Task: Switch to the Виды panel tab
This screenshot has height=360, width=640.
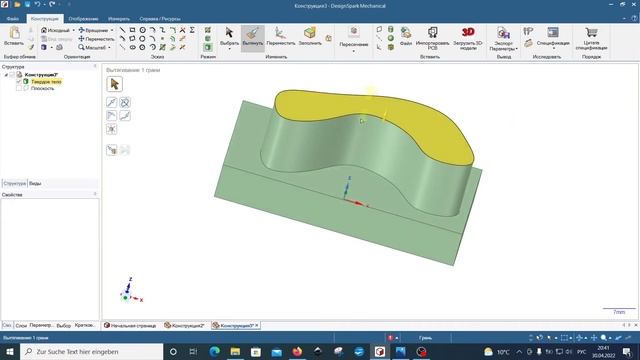Action: 35,184
